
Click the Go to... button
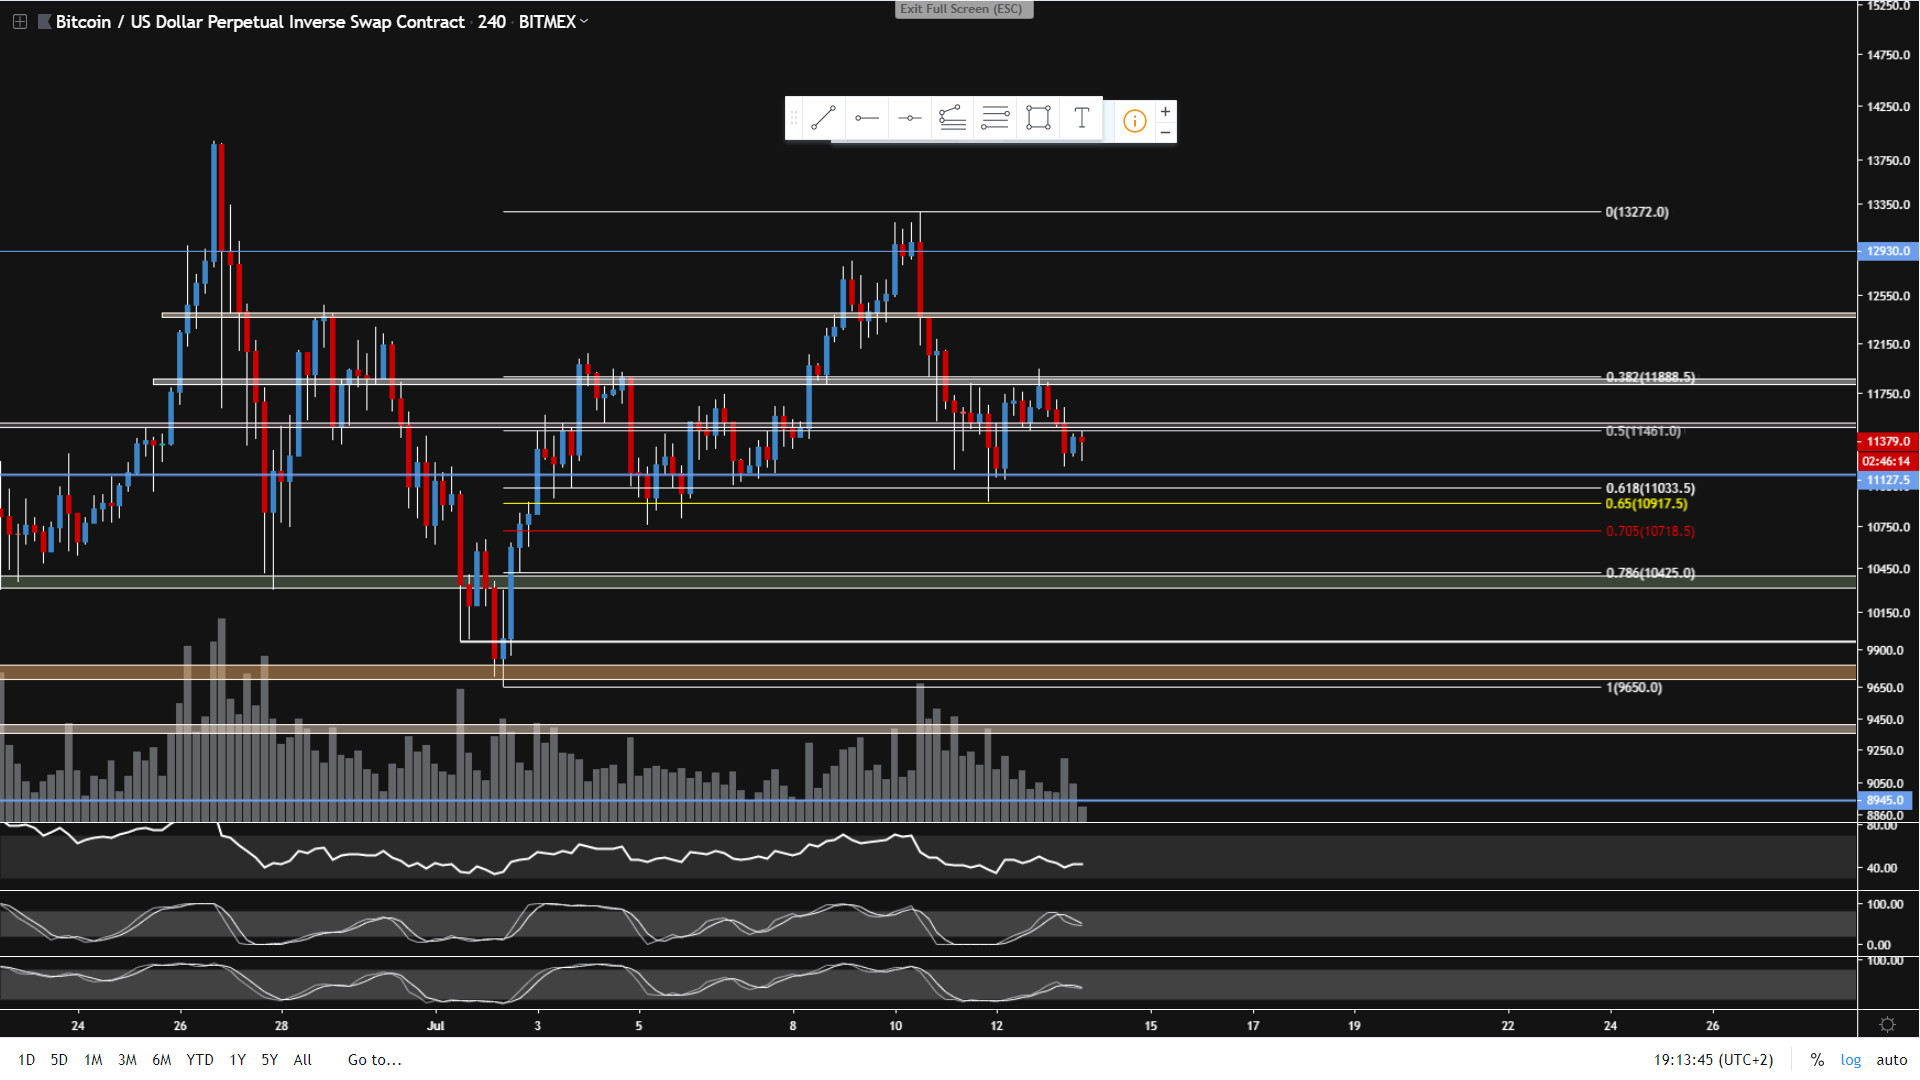pyautogui.click(x=375, y=1060)
